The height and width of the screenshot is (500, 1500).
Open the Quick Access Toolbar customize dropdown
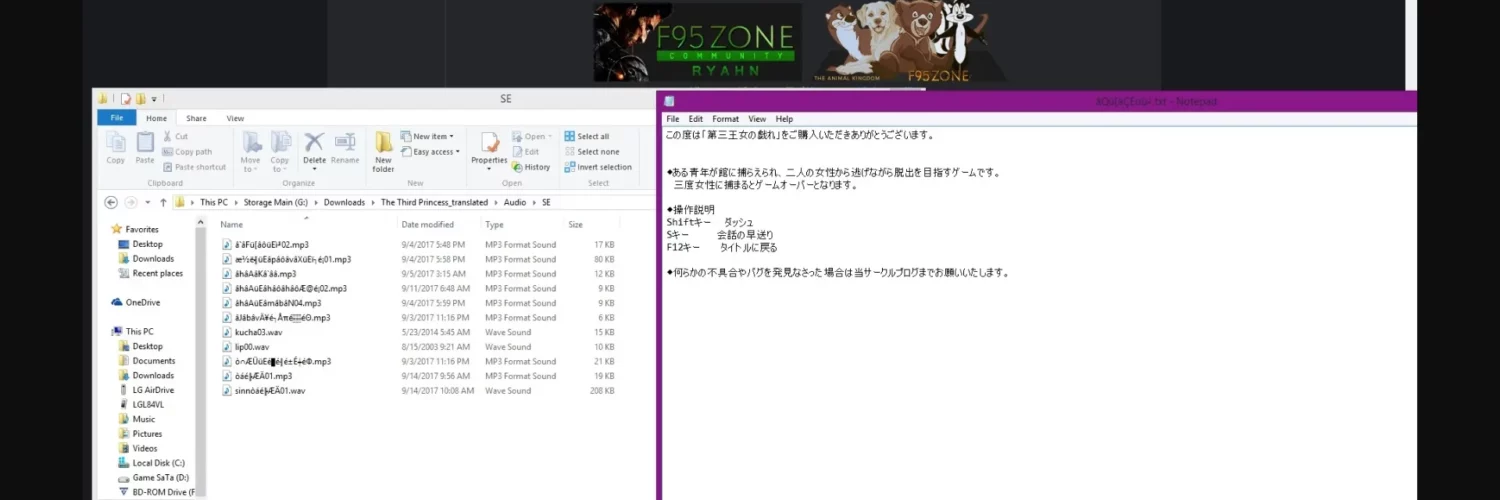tap(153, 99)
